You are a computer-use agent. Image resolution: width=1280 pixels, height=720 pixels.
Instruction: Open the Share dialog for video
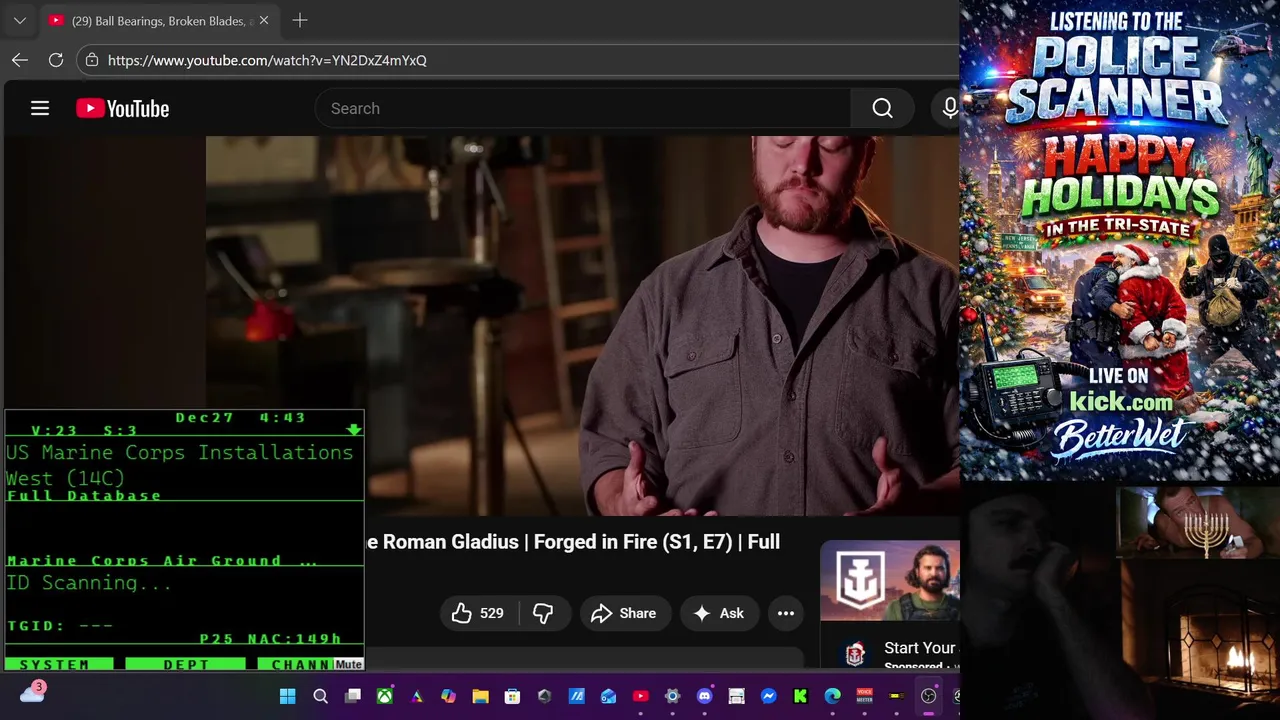click(x=624, y=613)
